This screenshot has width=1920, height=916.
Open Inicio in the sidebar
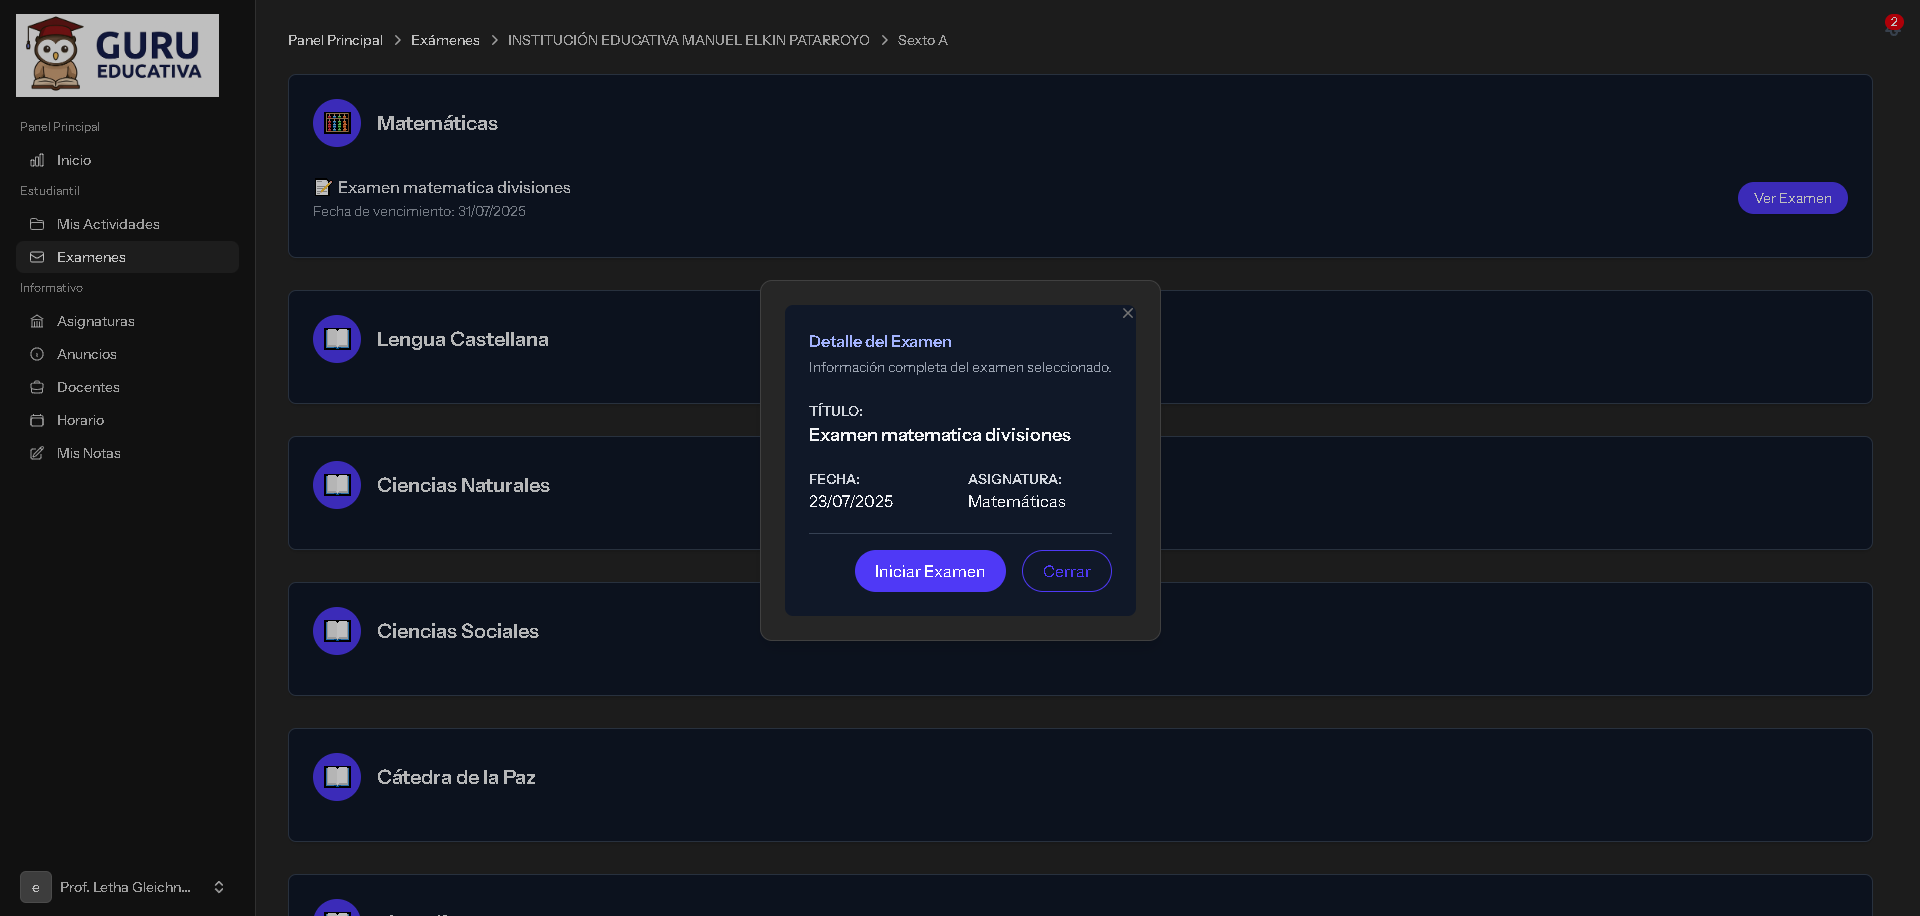pyautogui.click(x=73, y=160)
